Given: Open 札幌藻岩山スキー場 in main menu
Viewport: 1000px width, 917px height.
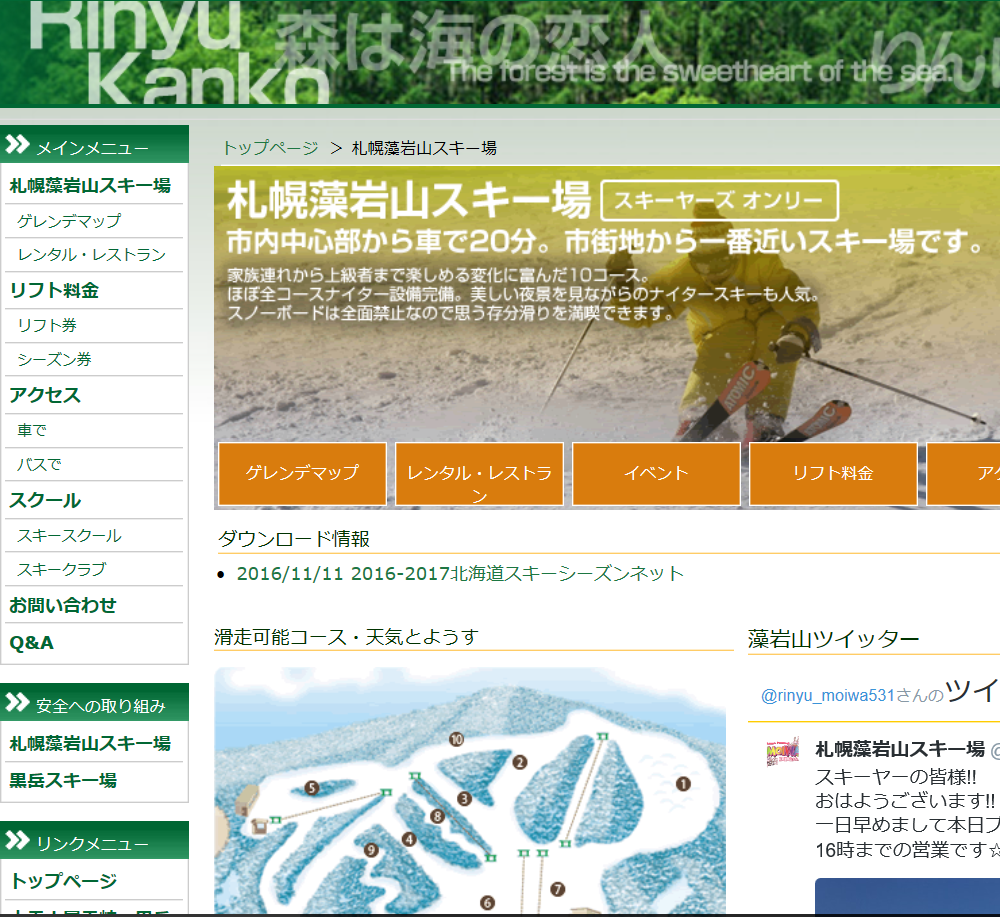Looking at the screenshot, I should [90, 186].
